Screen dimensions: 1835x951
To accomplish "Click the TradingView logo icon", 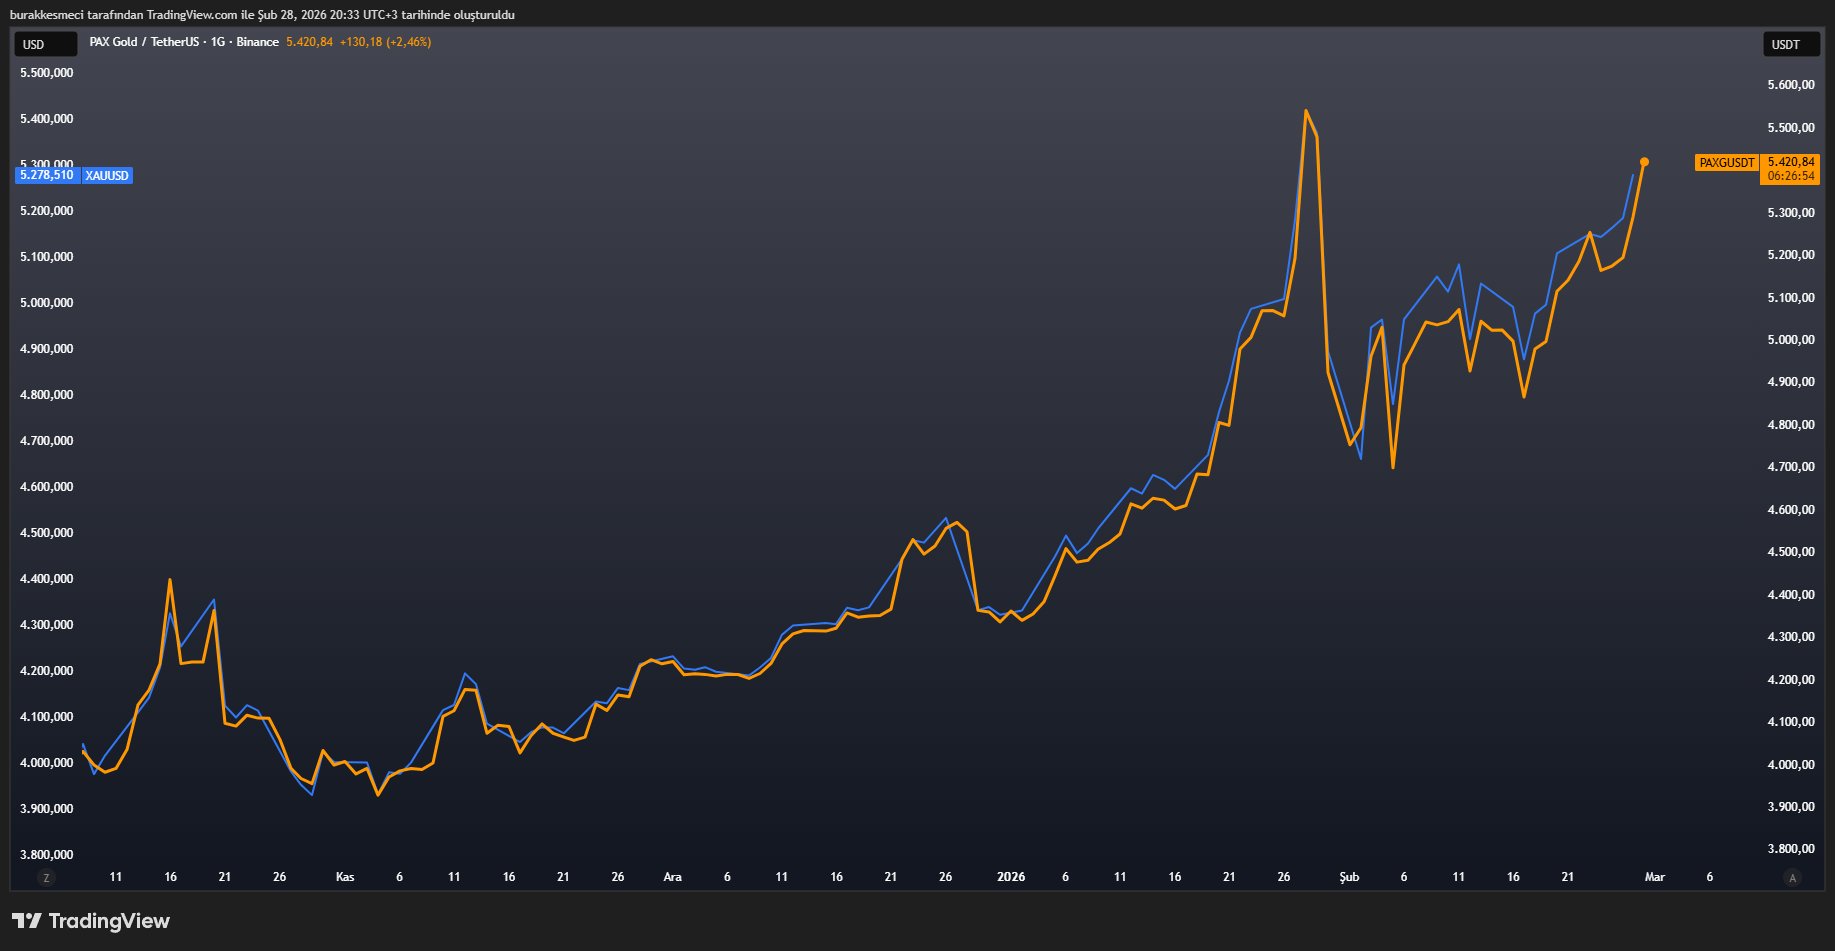I will pyautogui.click(x=27, y=921).
